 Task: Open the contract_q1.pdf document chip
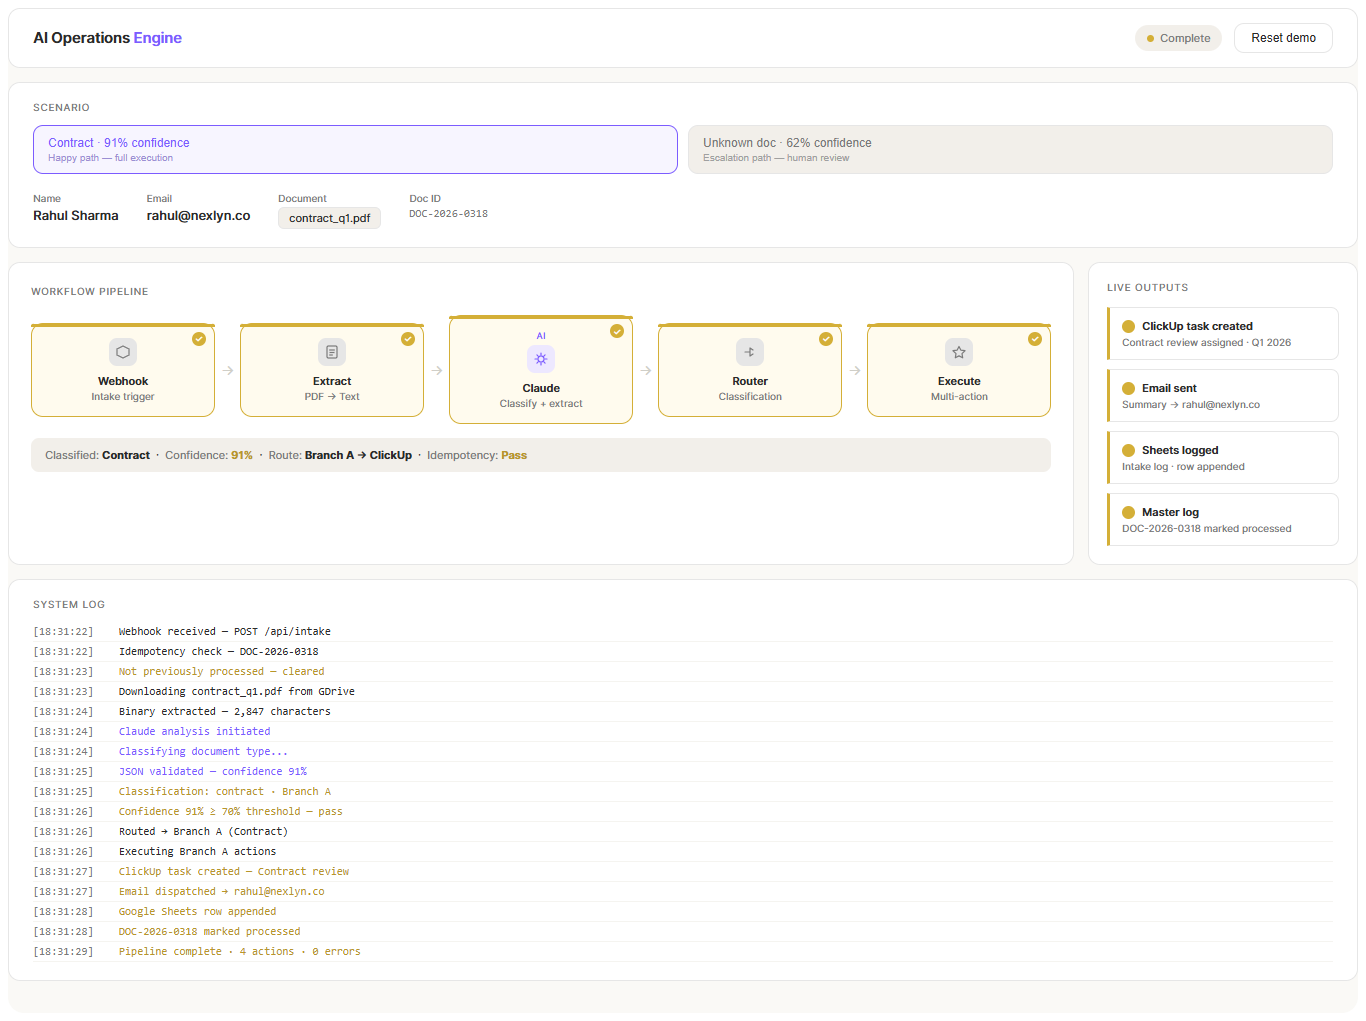click(329, 218)
